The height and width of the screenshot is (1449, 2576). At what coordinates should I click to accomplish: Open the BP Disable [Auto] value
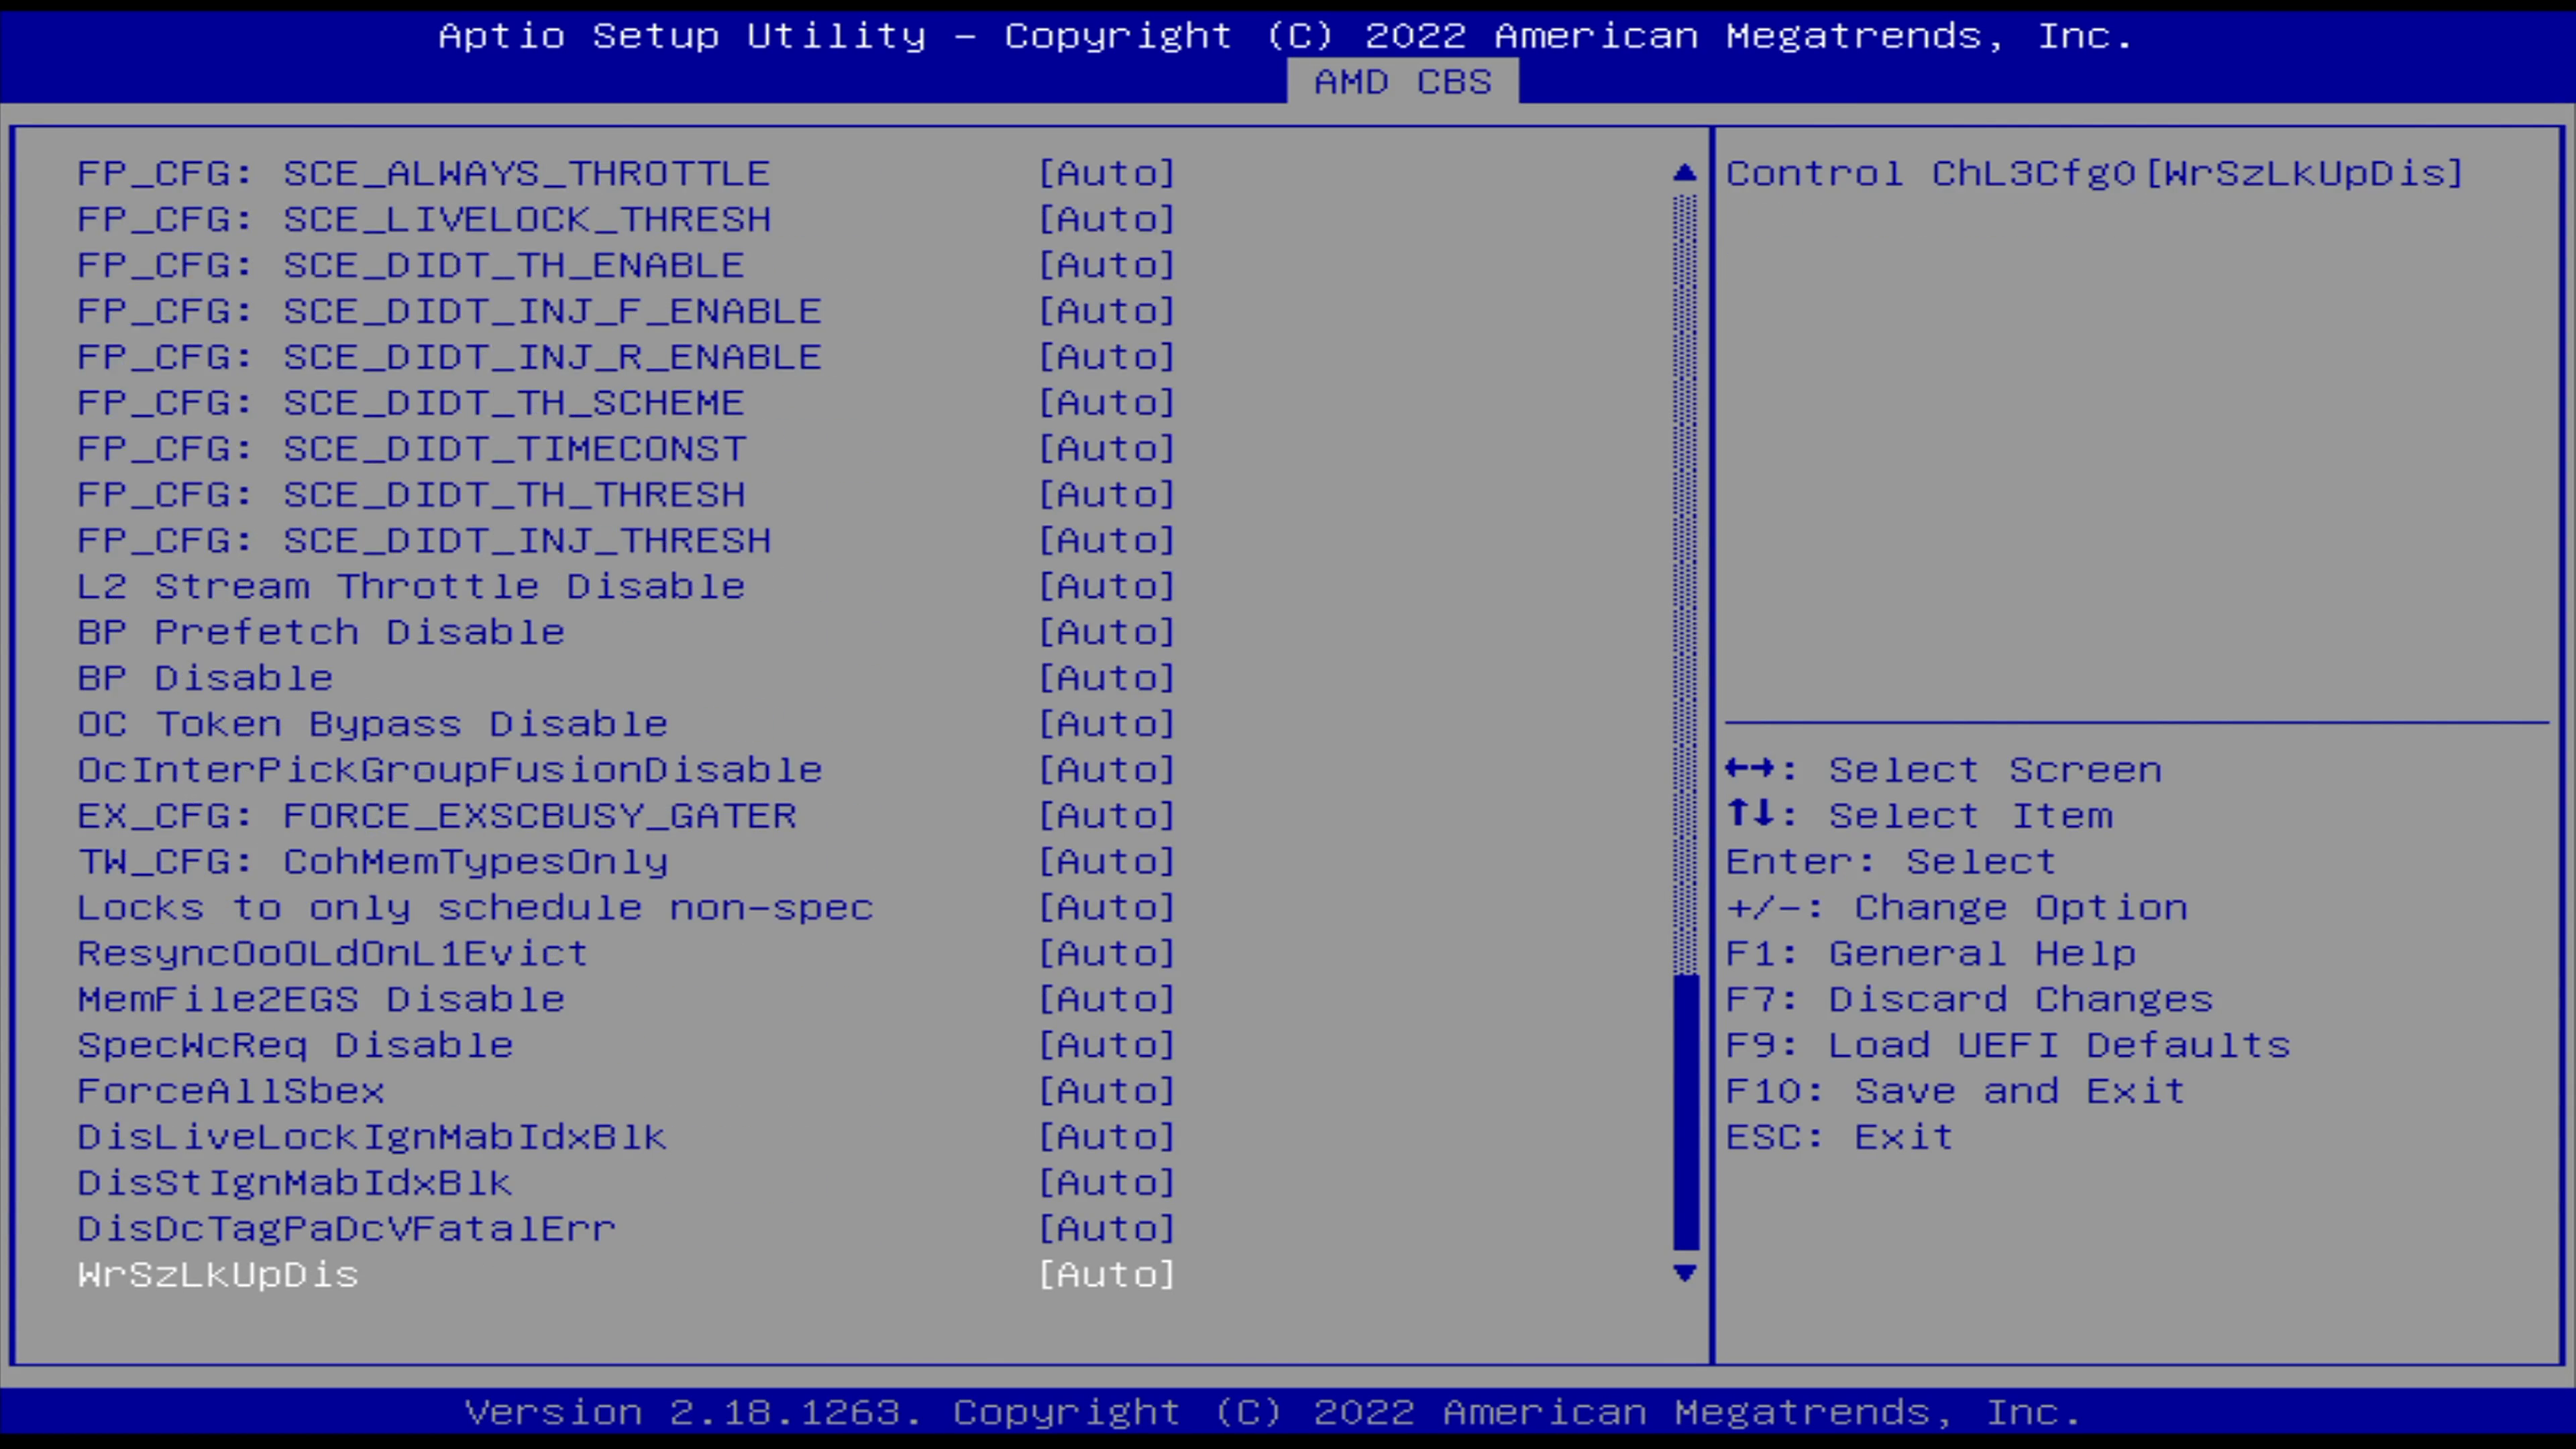pyautogui.click(x=1107, y=678)
